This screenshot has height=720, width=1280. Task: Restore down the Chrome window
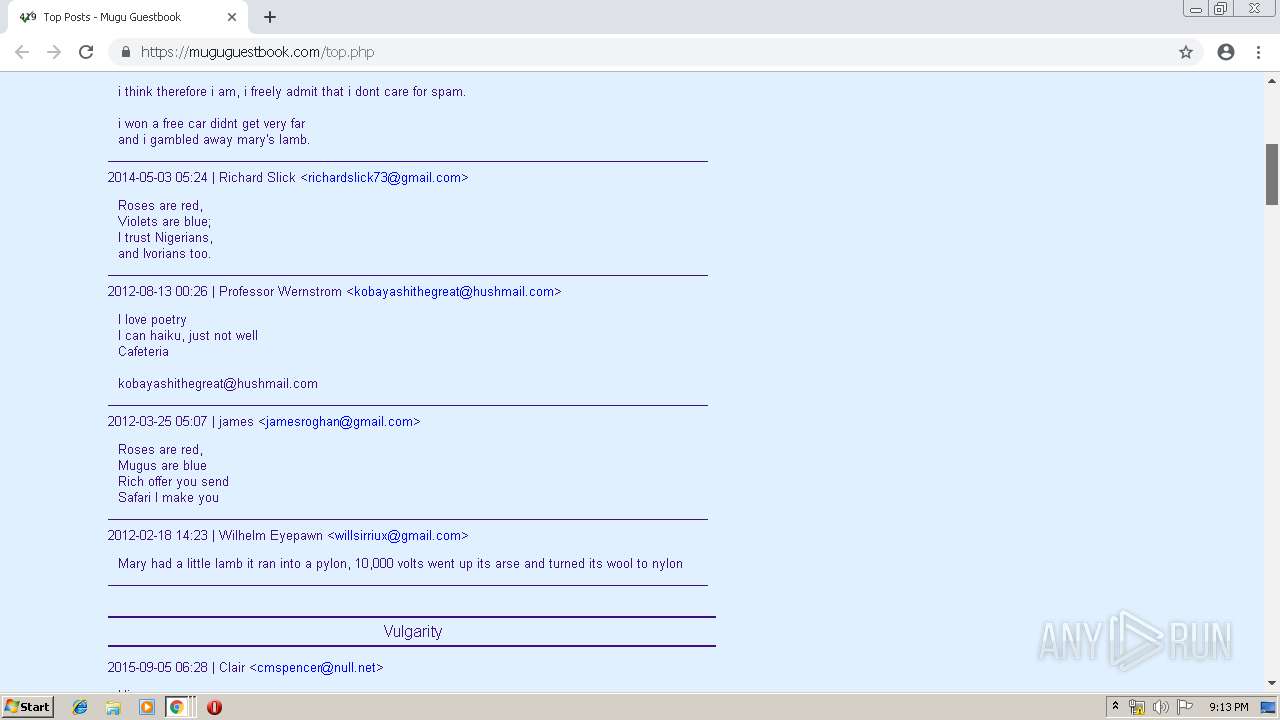(1221, 9)
